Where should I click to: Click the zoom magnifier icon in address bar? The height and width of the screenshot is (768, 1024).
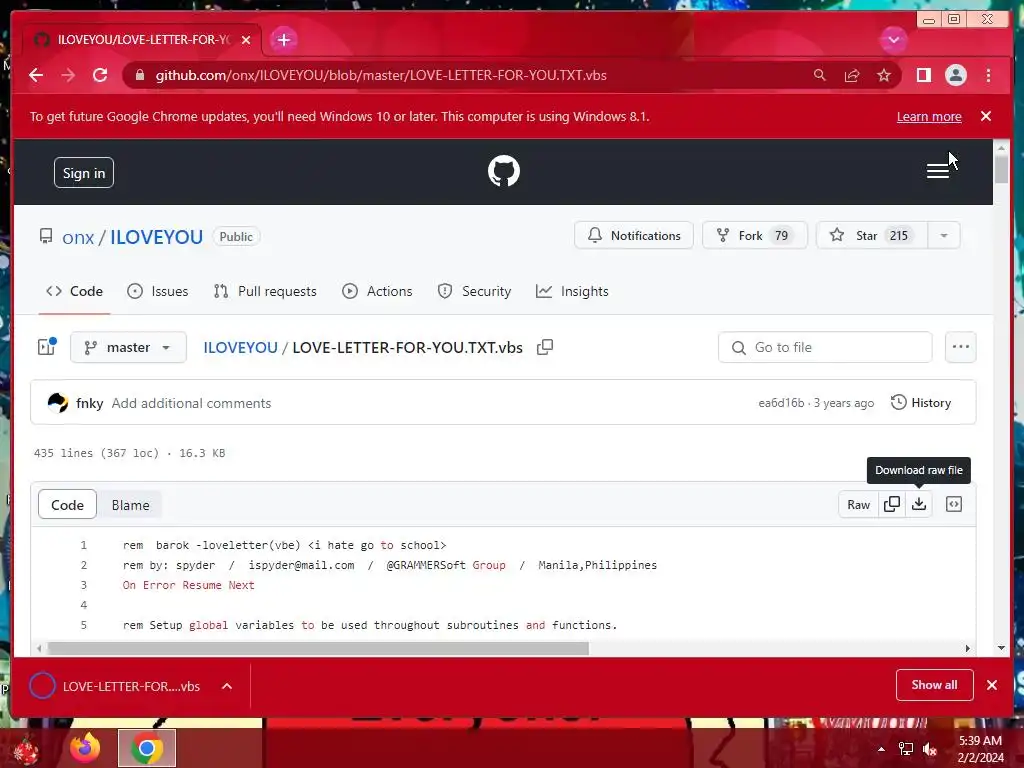click(819, 75)
